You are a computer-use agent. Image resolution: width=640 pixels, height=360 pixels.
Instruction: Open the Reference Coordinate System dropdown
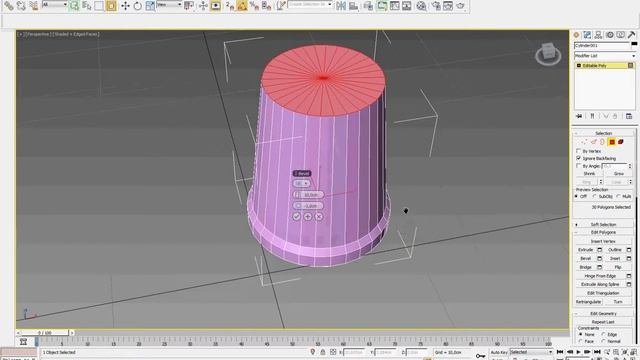(169, 4)
